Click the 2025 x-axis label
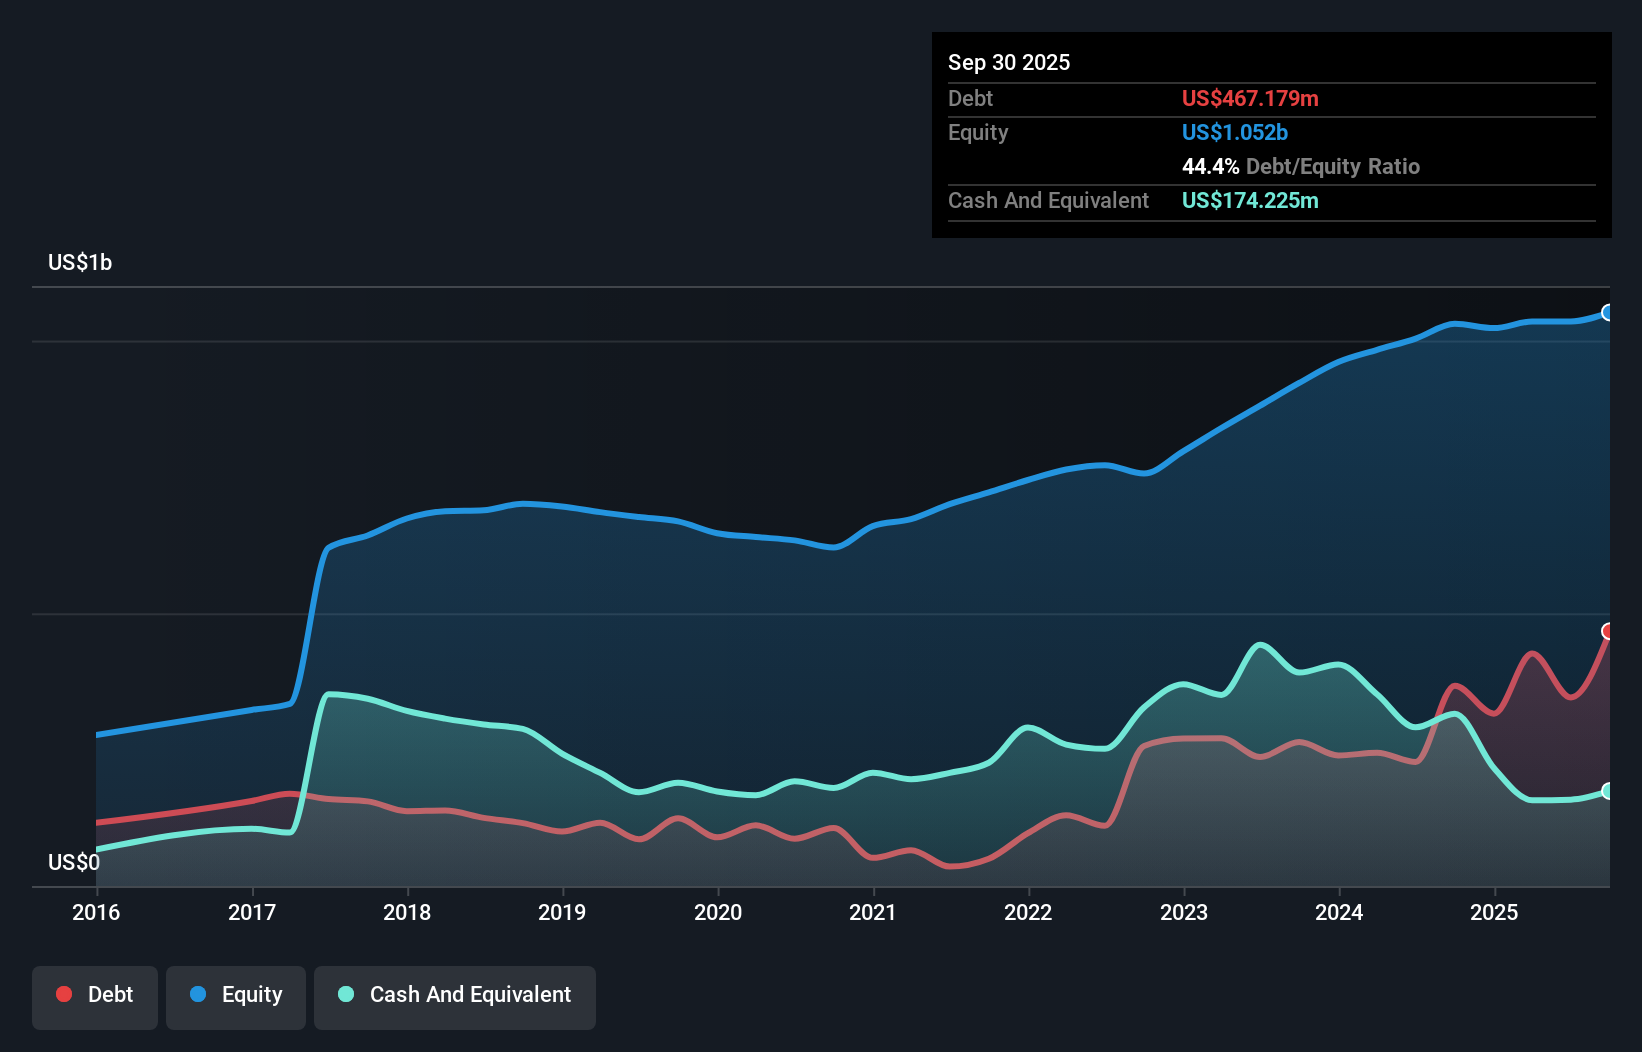The width and height of the screenshot is (1642, 1052). (x=1494, y=912)
